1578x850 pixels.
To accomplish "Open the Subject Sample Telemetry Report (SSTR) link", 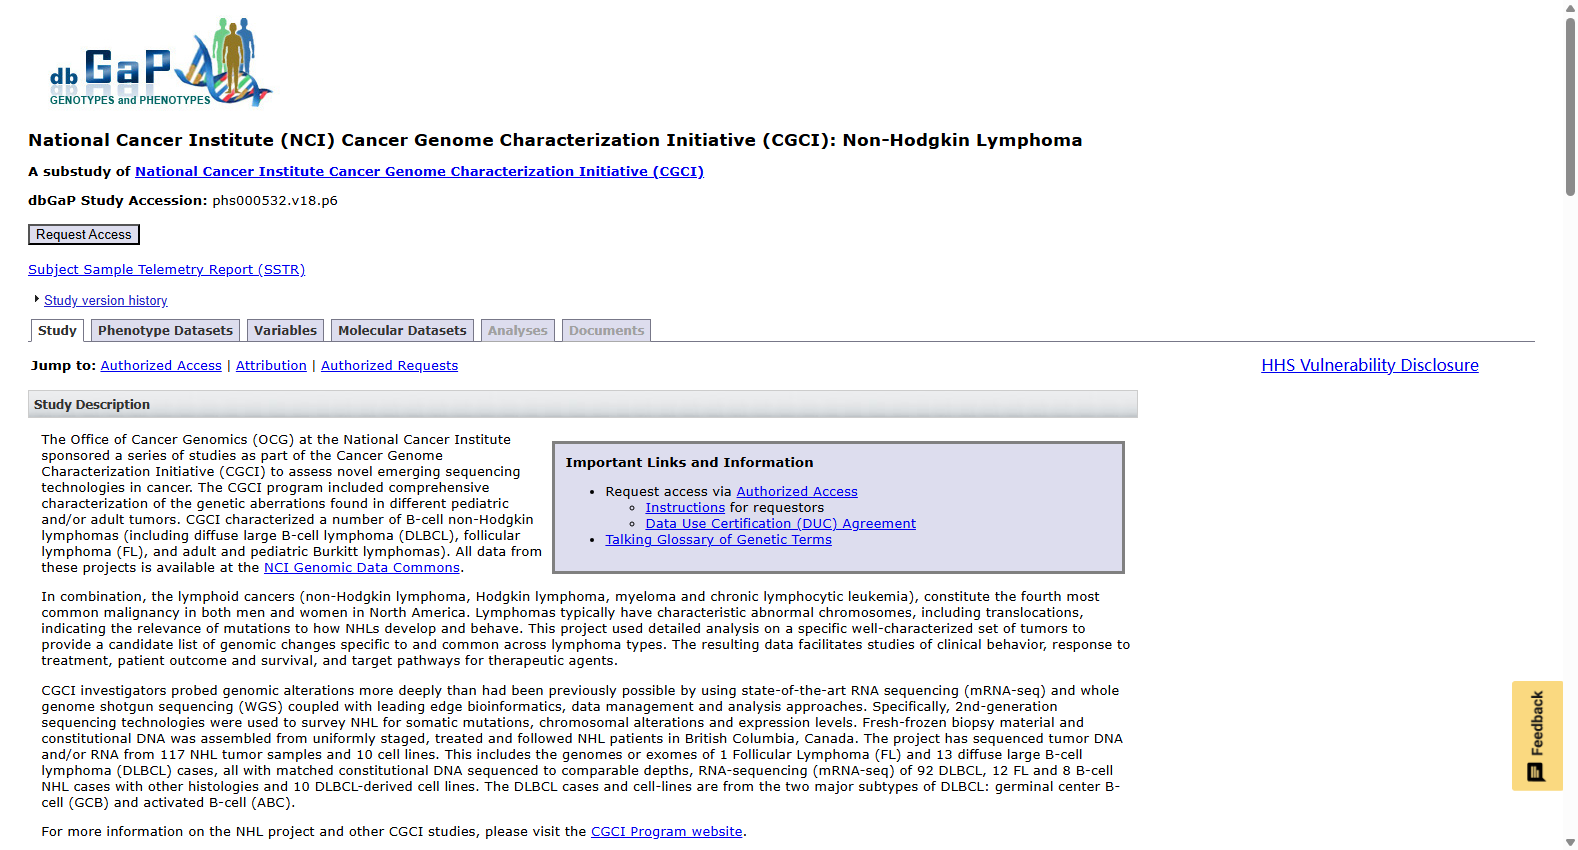I will tap(166, 270).
